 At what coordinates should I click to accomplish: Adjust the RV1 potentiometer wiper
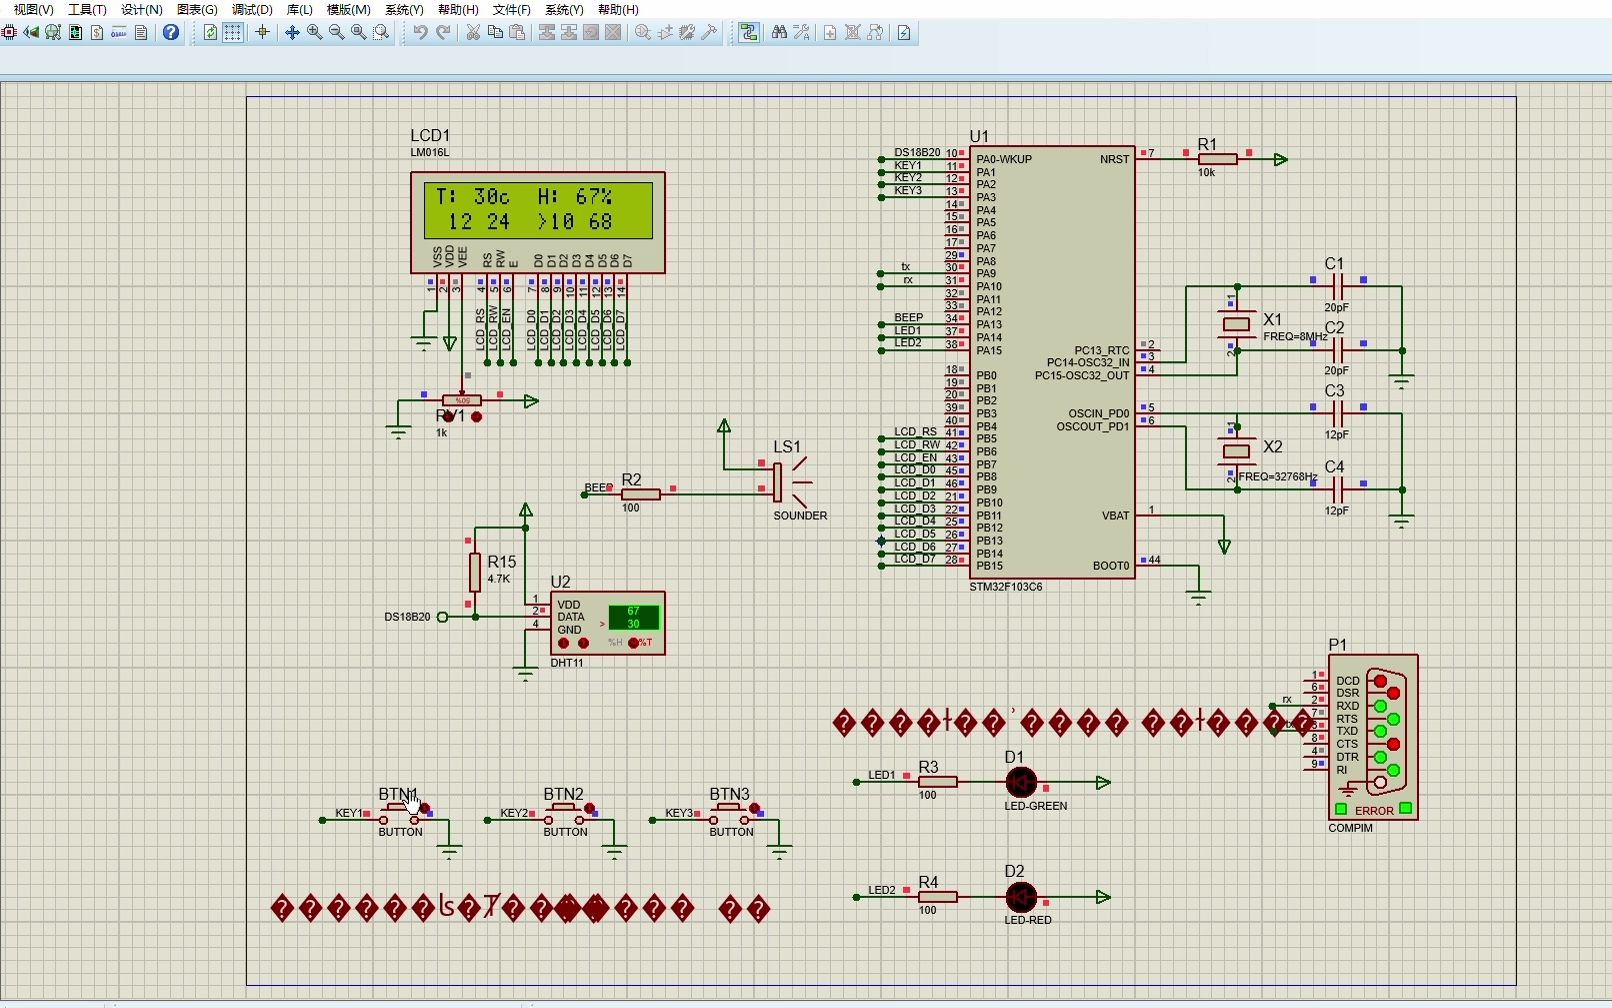[x=461, y=400]
